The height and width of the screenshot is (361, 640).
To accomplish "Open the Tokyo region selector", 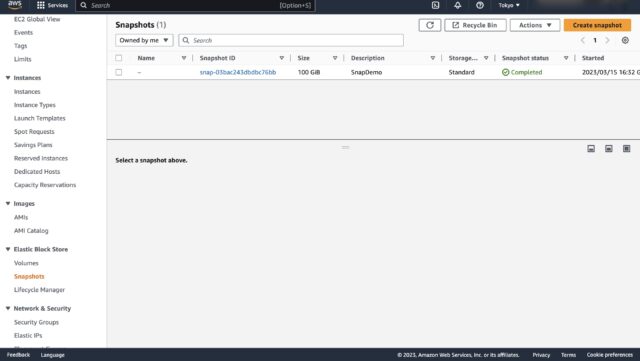I will click(509, 5).
